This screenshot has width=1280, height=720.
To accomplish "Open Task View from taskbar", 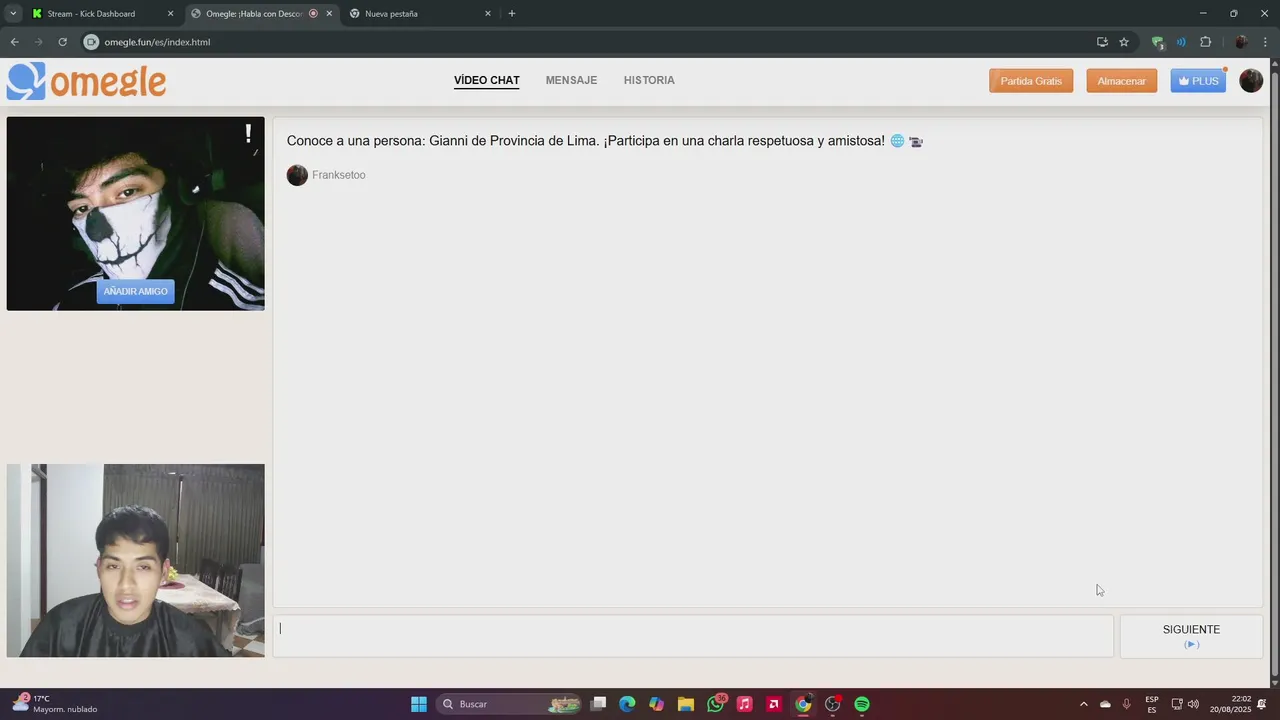I will tap(598, 704).
